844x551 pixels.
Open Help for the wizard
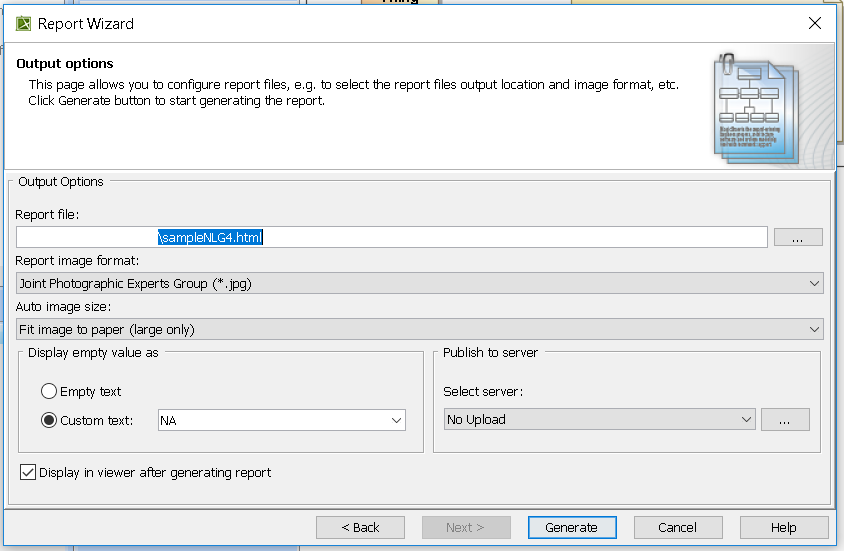coord(783,527)
